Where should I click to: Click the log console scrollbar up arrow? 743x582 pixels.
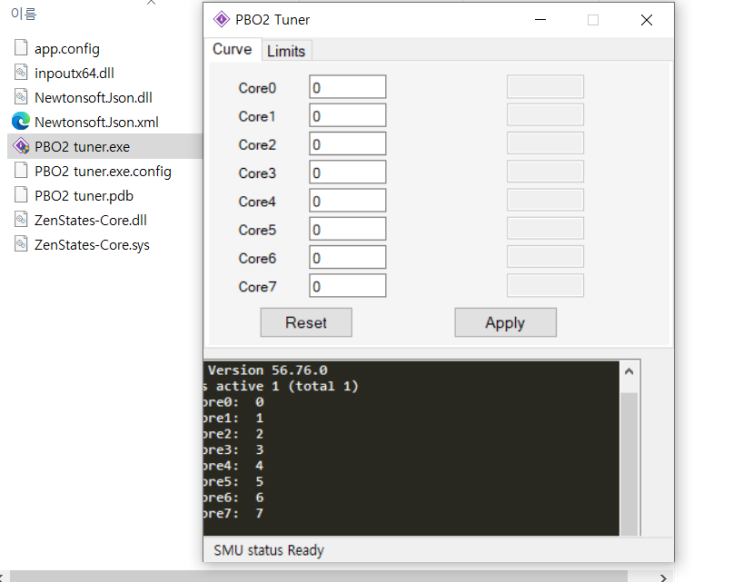(629, 372)
